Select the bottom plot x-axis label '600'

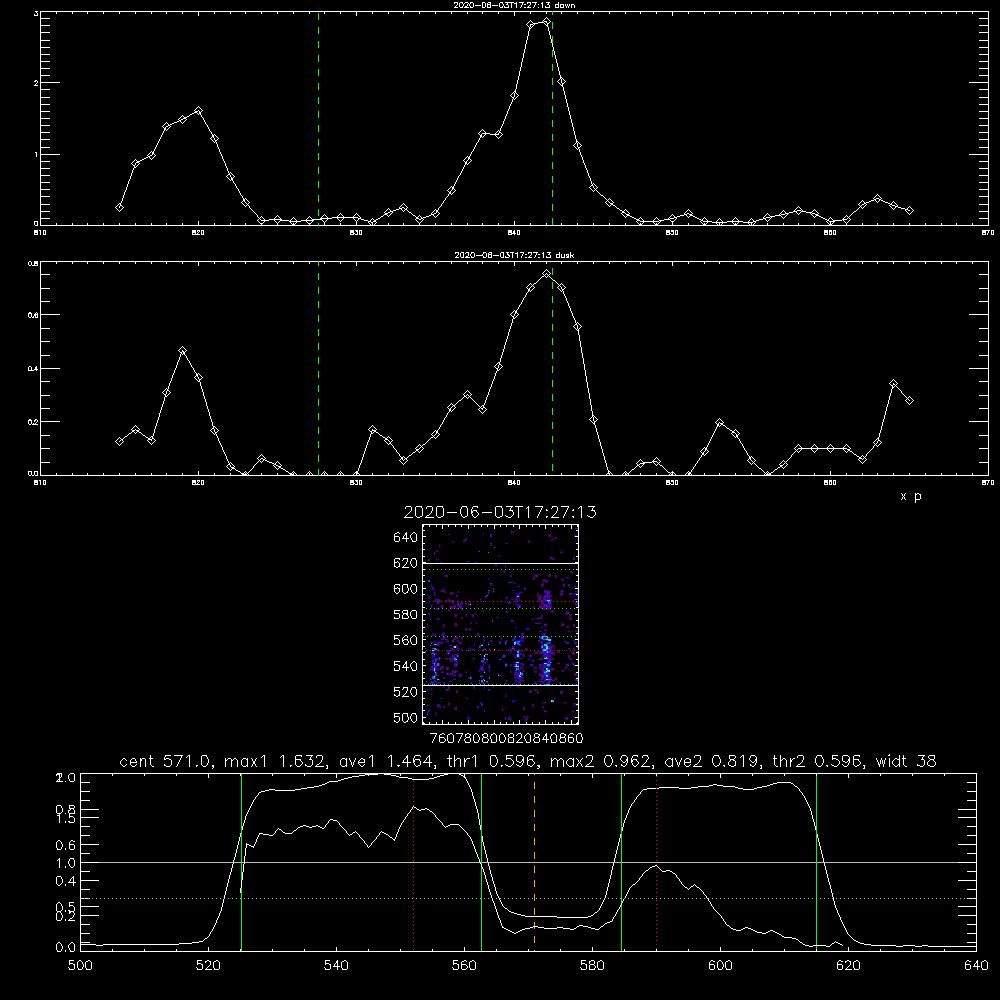[x=720, y=966]
